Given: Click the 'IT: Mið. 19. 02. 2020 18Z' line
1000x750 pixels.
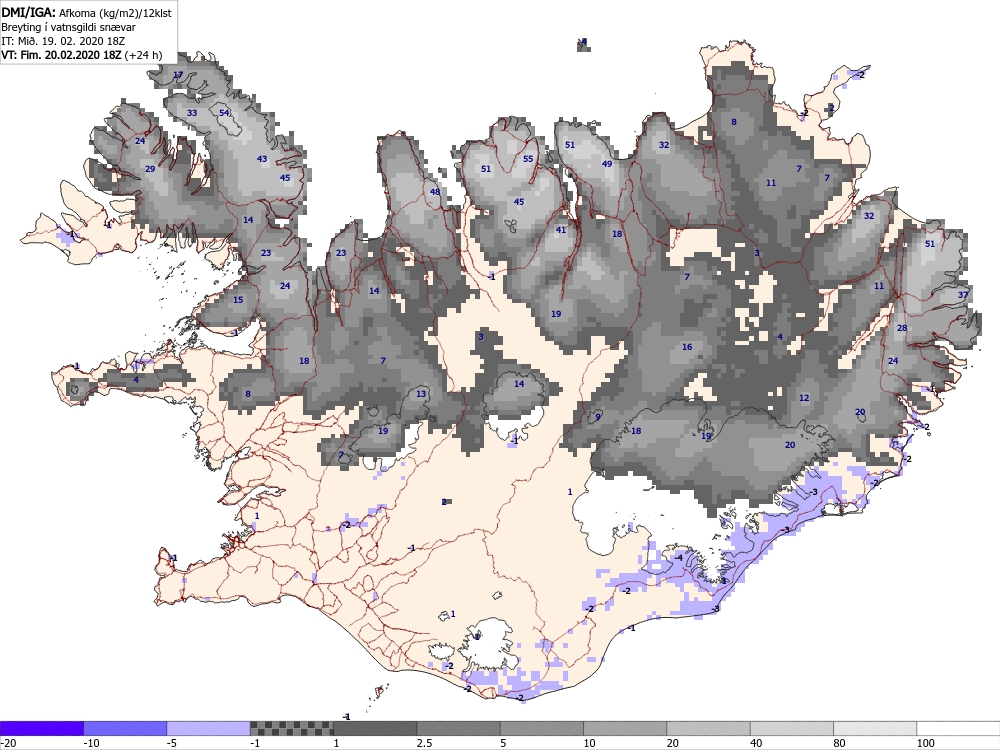Looking at the screenshot, I should point(63,41).
